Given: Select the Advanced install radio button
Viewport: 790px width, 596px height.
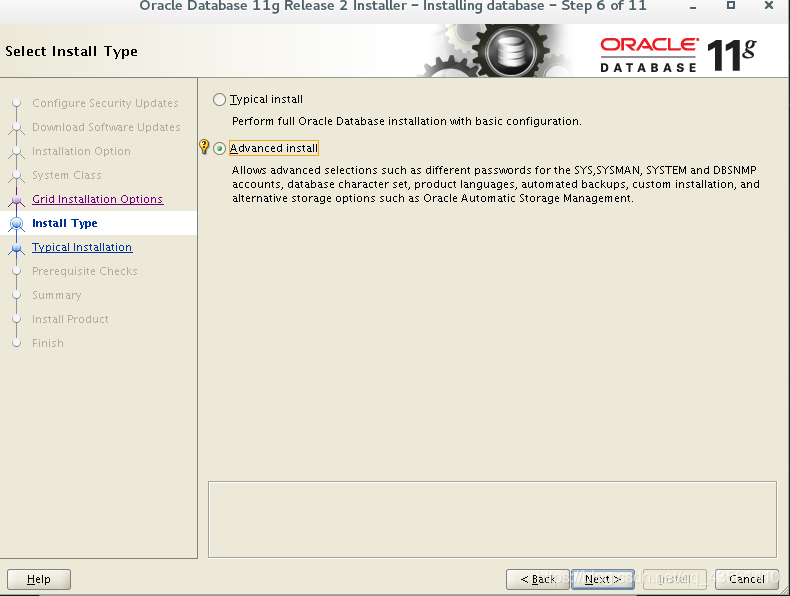Looking at the screenshot, I should tap(219, 148).
